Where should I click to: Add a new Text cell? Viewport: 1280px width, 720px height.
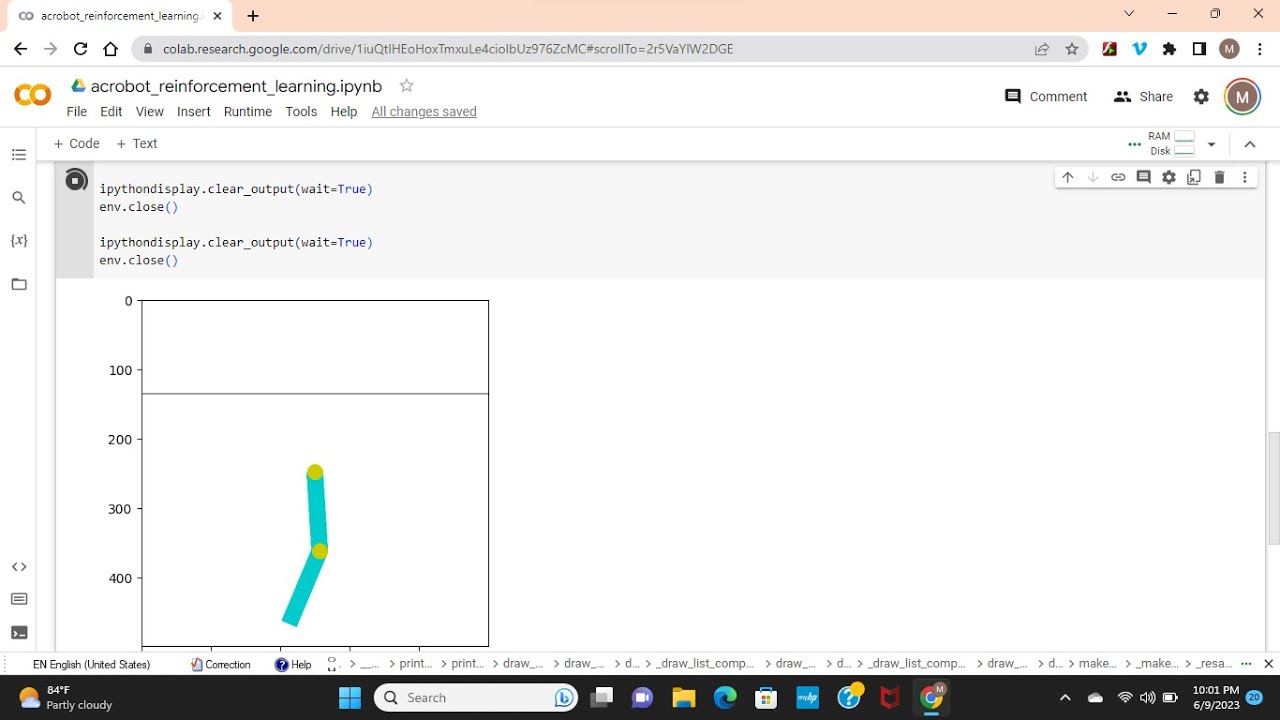tap(137, 144)
